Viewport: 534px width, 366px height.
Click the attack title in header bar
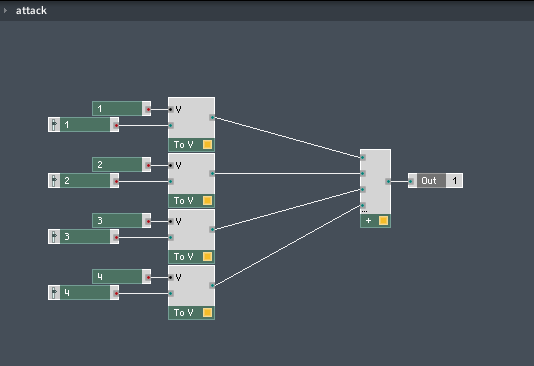click(x=31, y=11)
